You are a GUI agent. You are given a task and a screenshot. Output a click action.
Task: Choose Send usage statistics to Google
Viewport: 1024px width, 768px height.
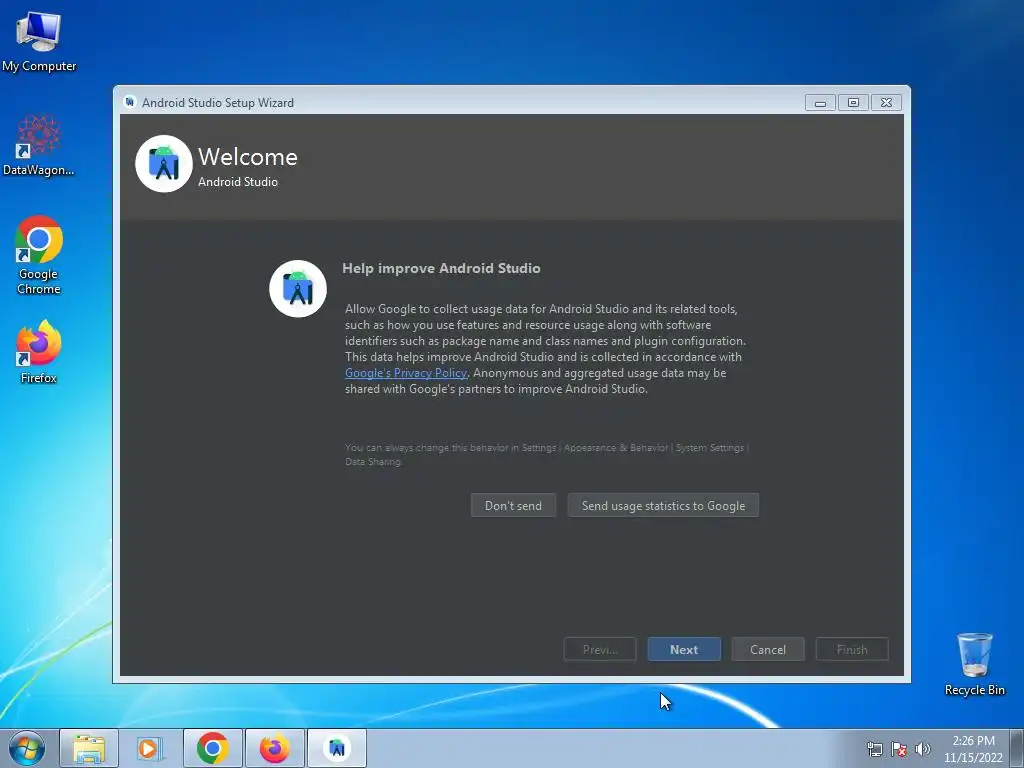click(663, 505)
